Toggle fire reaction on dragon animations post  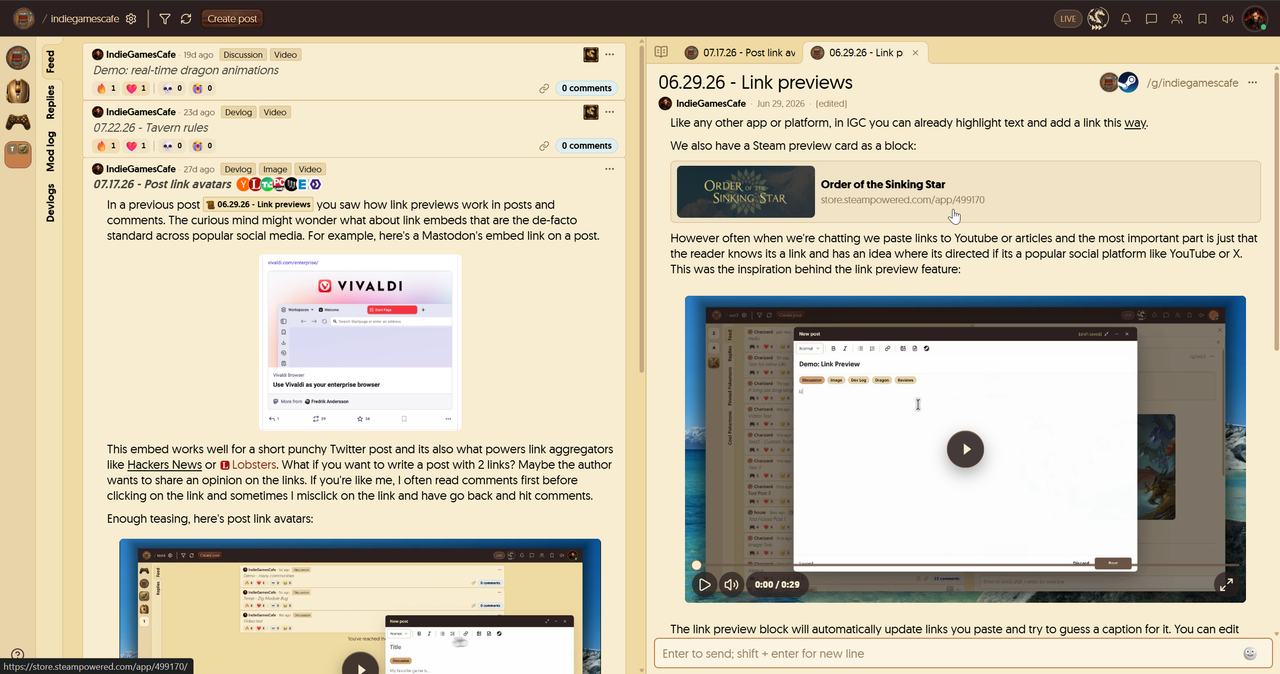coord(105,88)
